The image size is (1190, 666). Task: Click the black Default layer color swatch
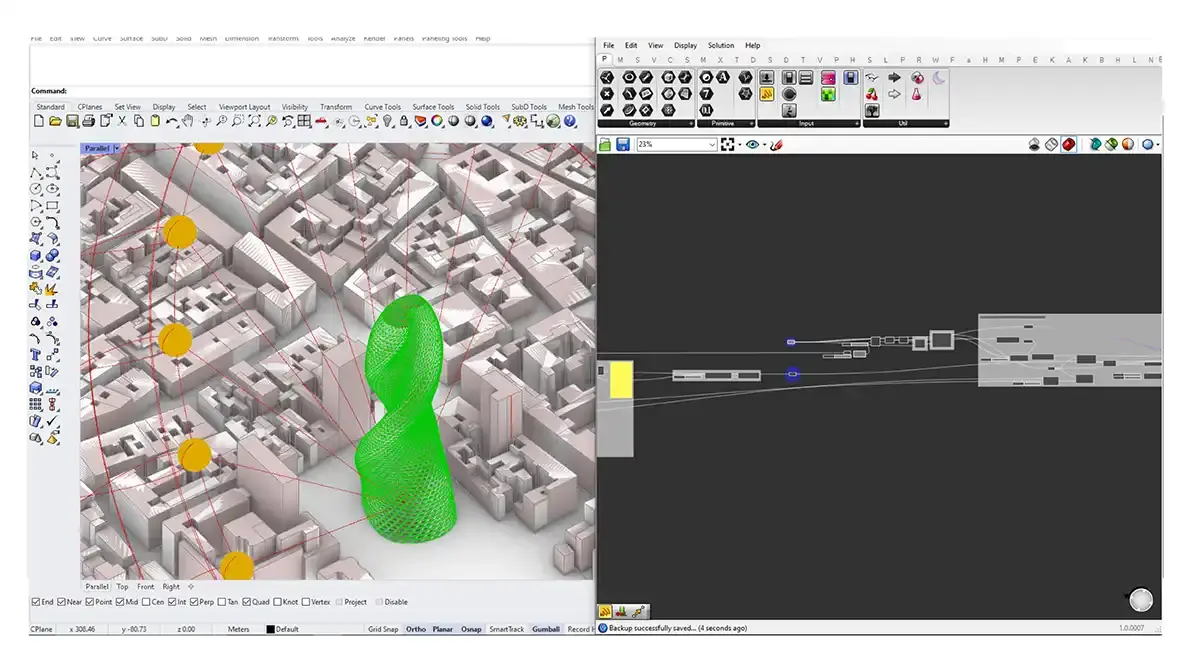tap(270, 630)
